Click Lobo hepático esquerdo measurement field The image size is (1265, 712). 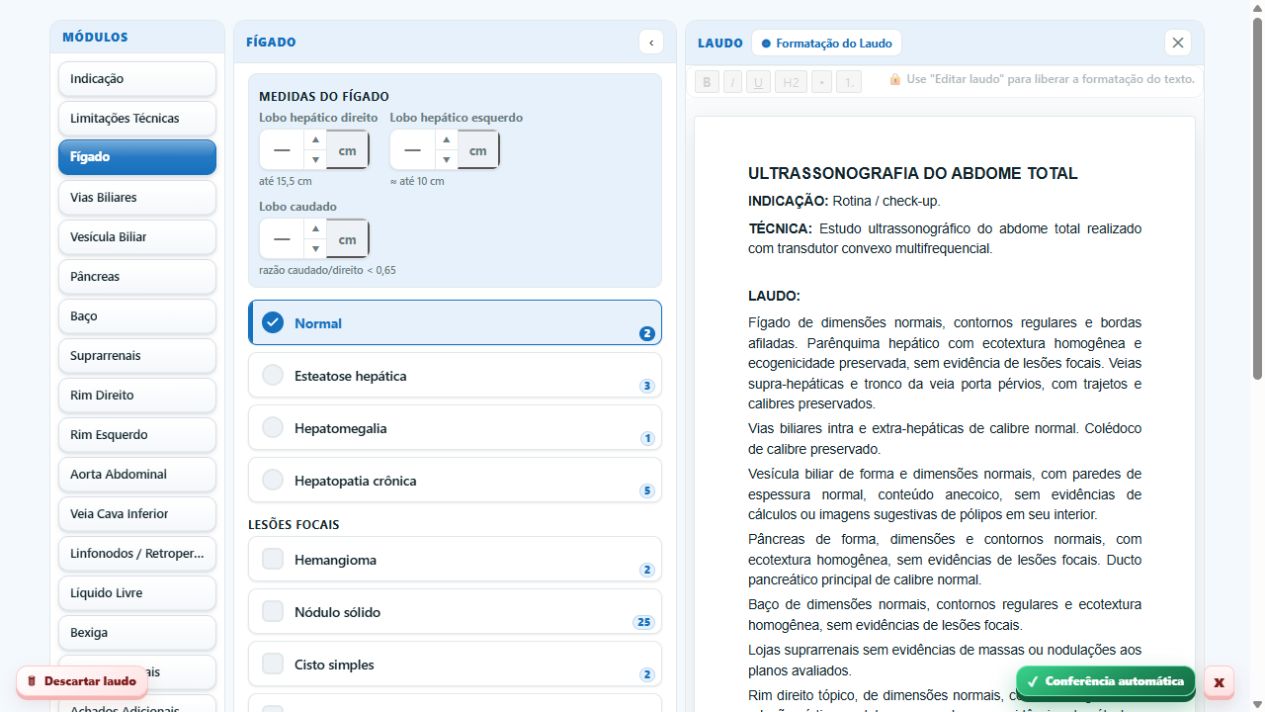coord(413,150)
